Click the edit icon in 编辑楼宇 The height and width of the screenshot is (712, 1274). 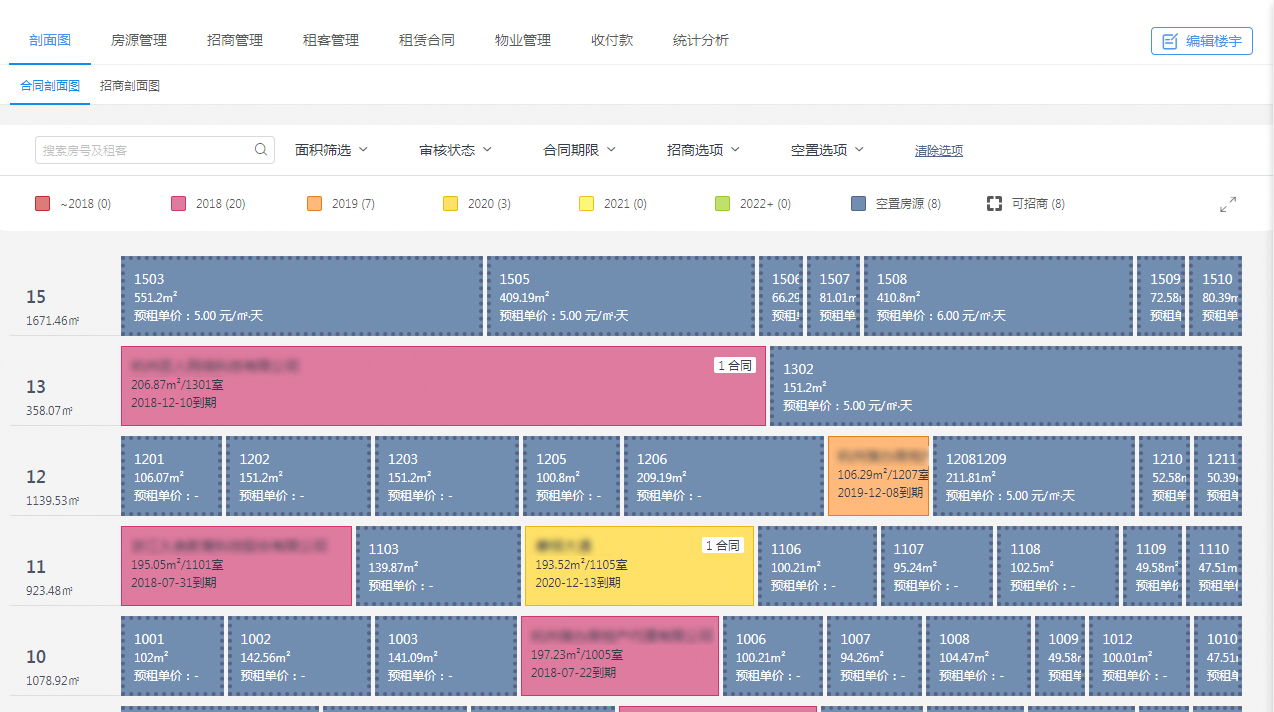click(1169, 41)
